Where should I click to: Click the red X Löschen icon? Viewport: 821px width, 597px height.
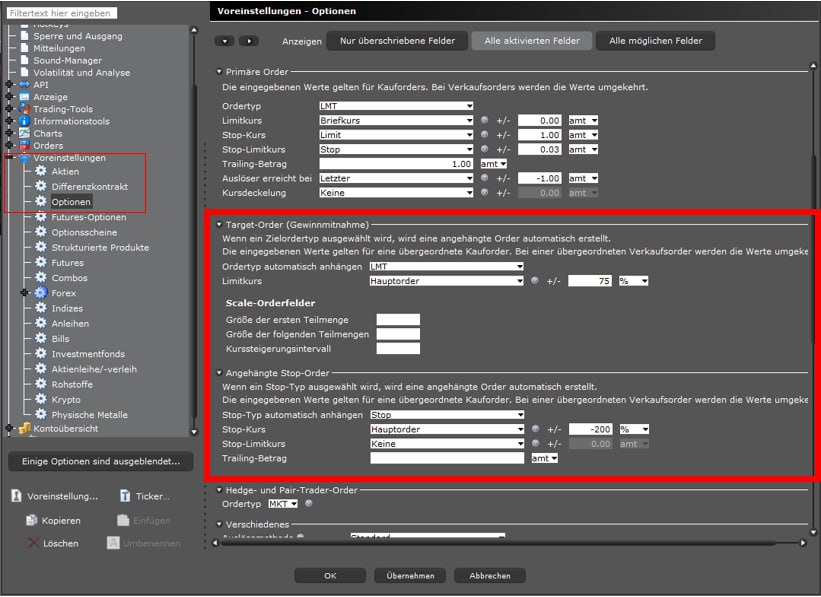[33, 543]
